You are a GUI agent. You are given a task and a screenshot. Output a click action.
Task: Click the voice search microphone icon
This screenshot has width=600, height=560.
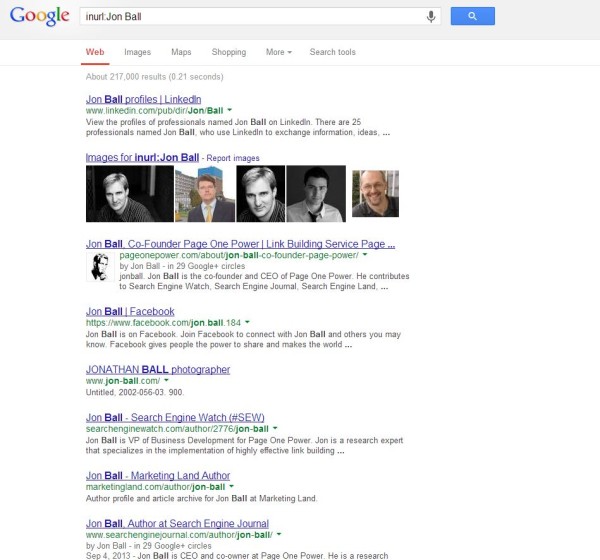(x=431, y=17)
